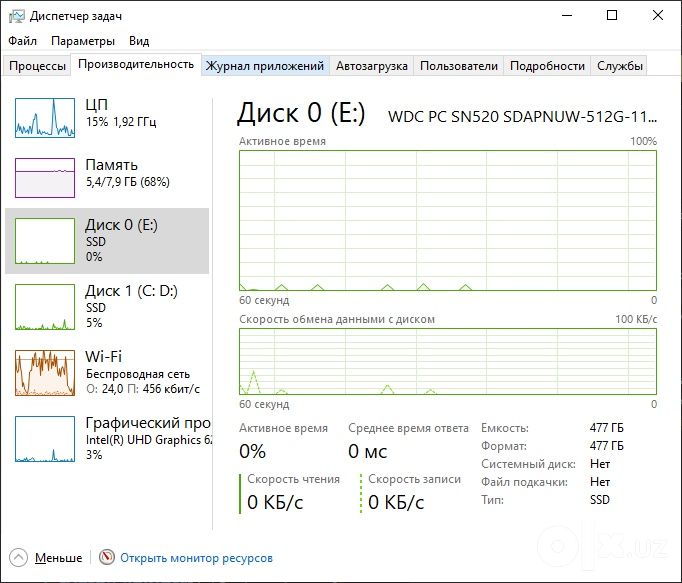
Task: Click the Тип SSD value
Action: [x=599, y=500]
